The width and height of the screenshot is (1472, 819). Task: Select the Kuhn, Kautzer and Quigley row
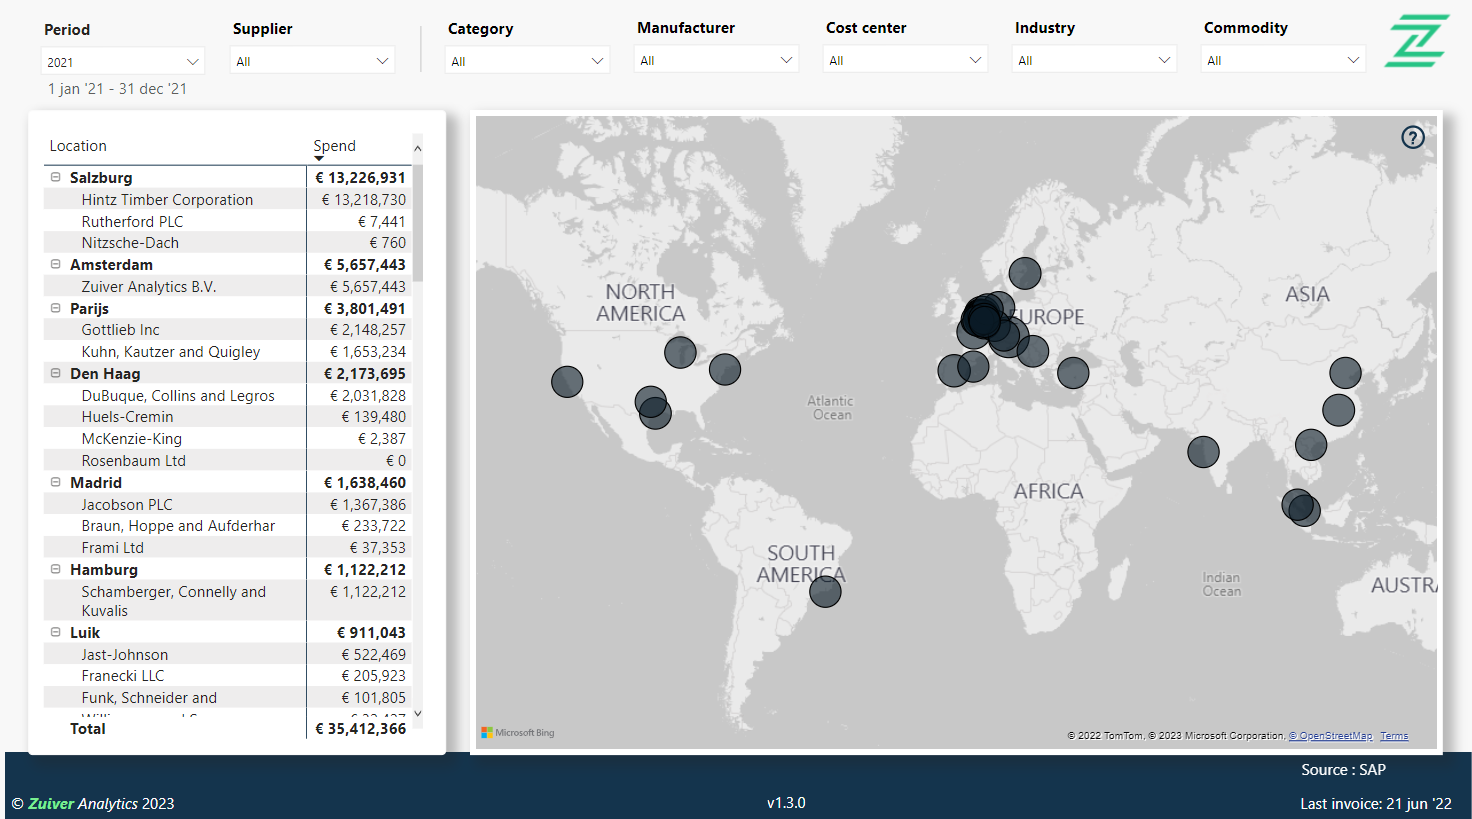[227, 352]
